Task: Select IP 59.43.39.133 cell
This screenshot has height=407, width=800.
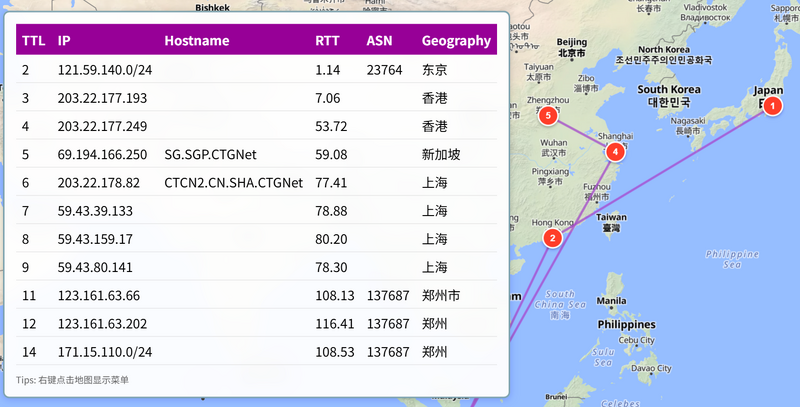Action: click(x=95, y=211)
